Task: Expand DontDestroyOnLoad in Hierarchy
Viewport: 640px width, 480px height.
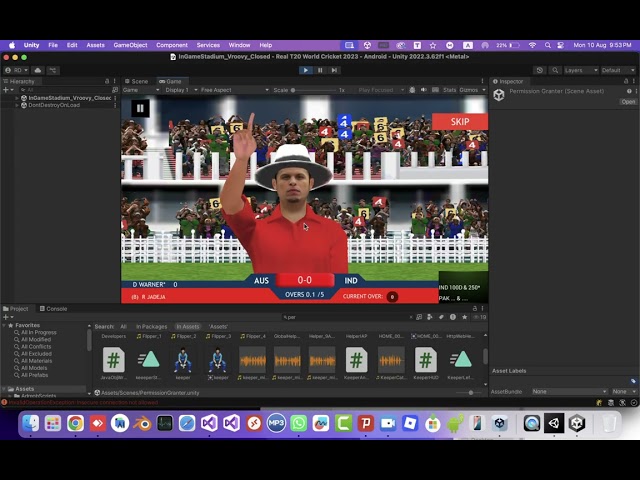Action: point(17,105)
